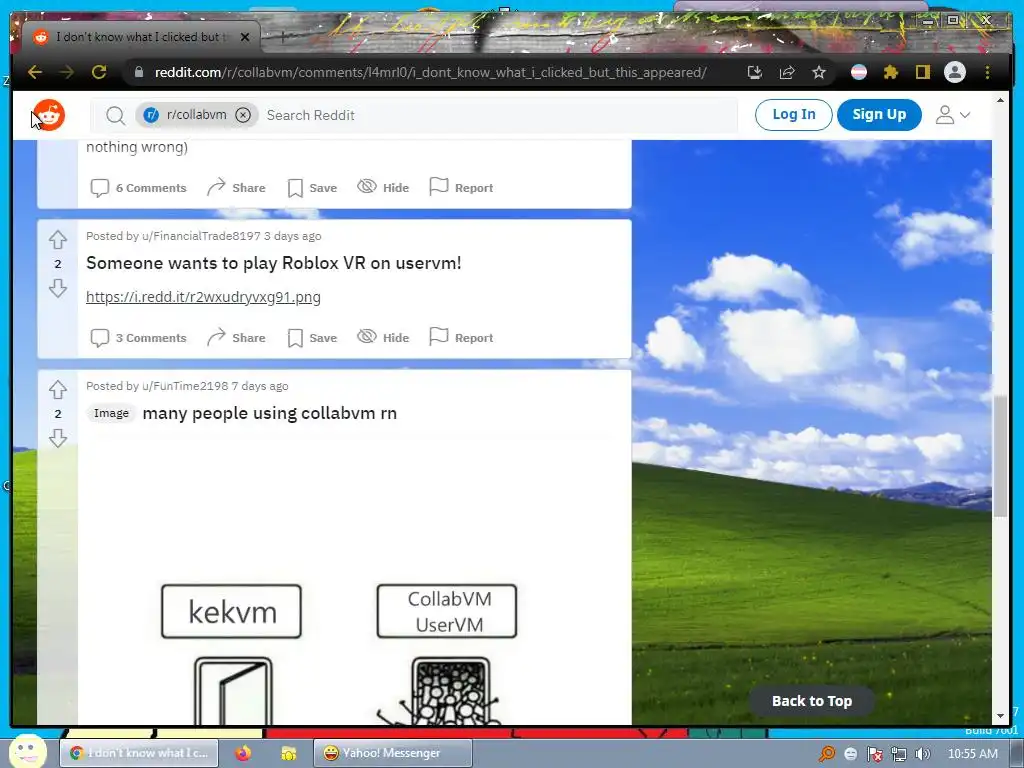Upvote the 'many people using collabvm' post
The height and width of the screenshot is (768, 1024).
click(x=57, y=390)
